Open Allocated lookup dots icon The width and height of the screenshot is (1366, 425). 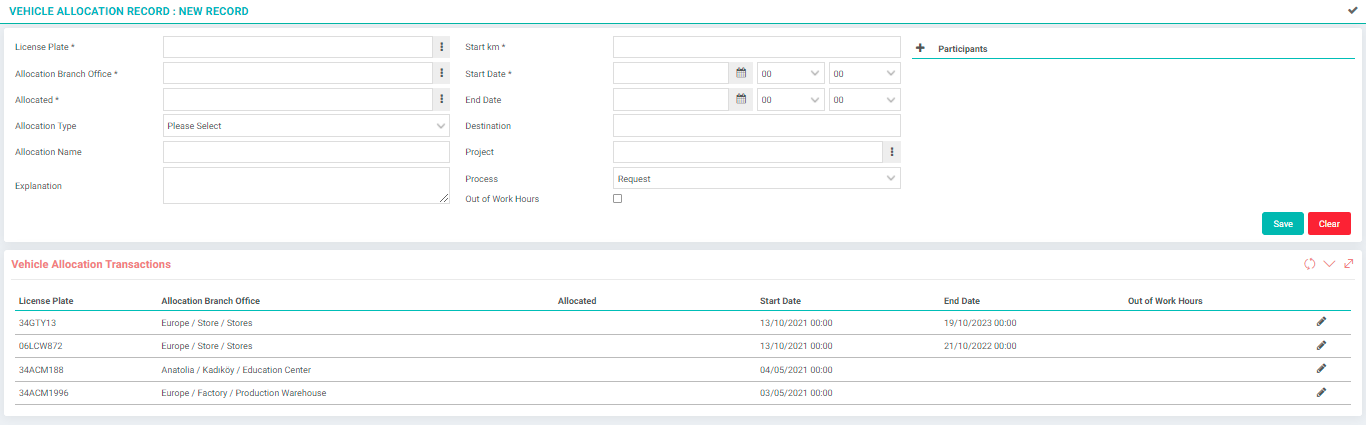click(442, 99)
